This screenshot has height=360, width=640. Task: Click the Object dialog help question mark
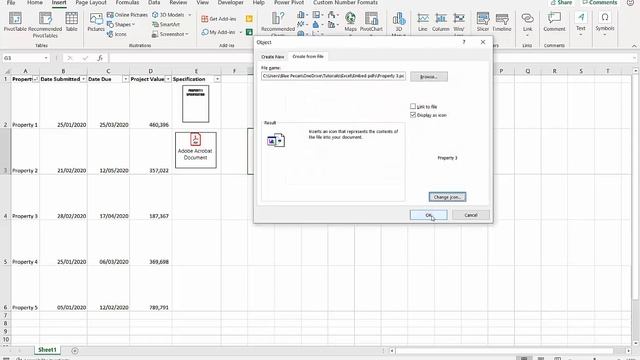pos(464,42)
